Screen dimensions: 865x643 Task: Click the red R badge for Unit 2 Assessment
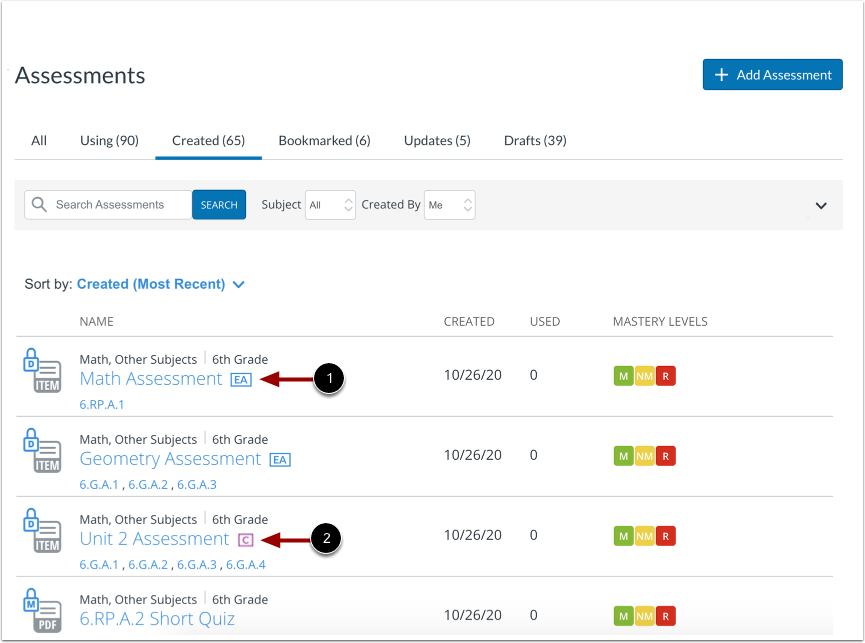click(665, 535)
